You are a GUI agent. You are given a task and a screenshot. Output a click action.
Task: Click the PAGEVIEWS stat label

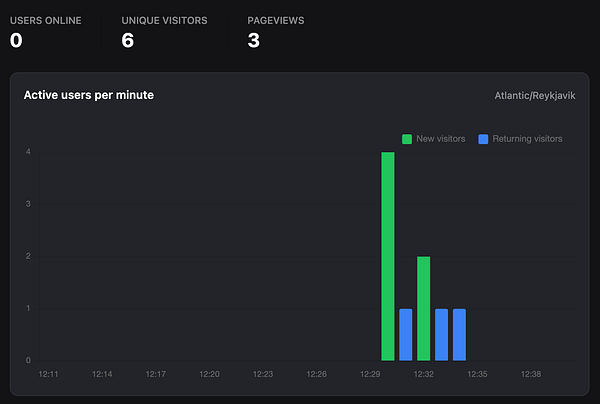pos(276,21)
